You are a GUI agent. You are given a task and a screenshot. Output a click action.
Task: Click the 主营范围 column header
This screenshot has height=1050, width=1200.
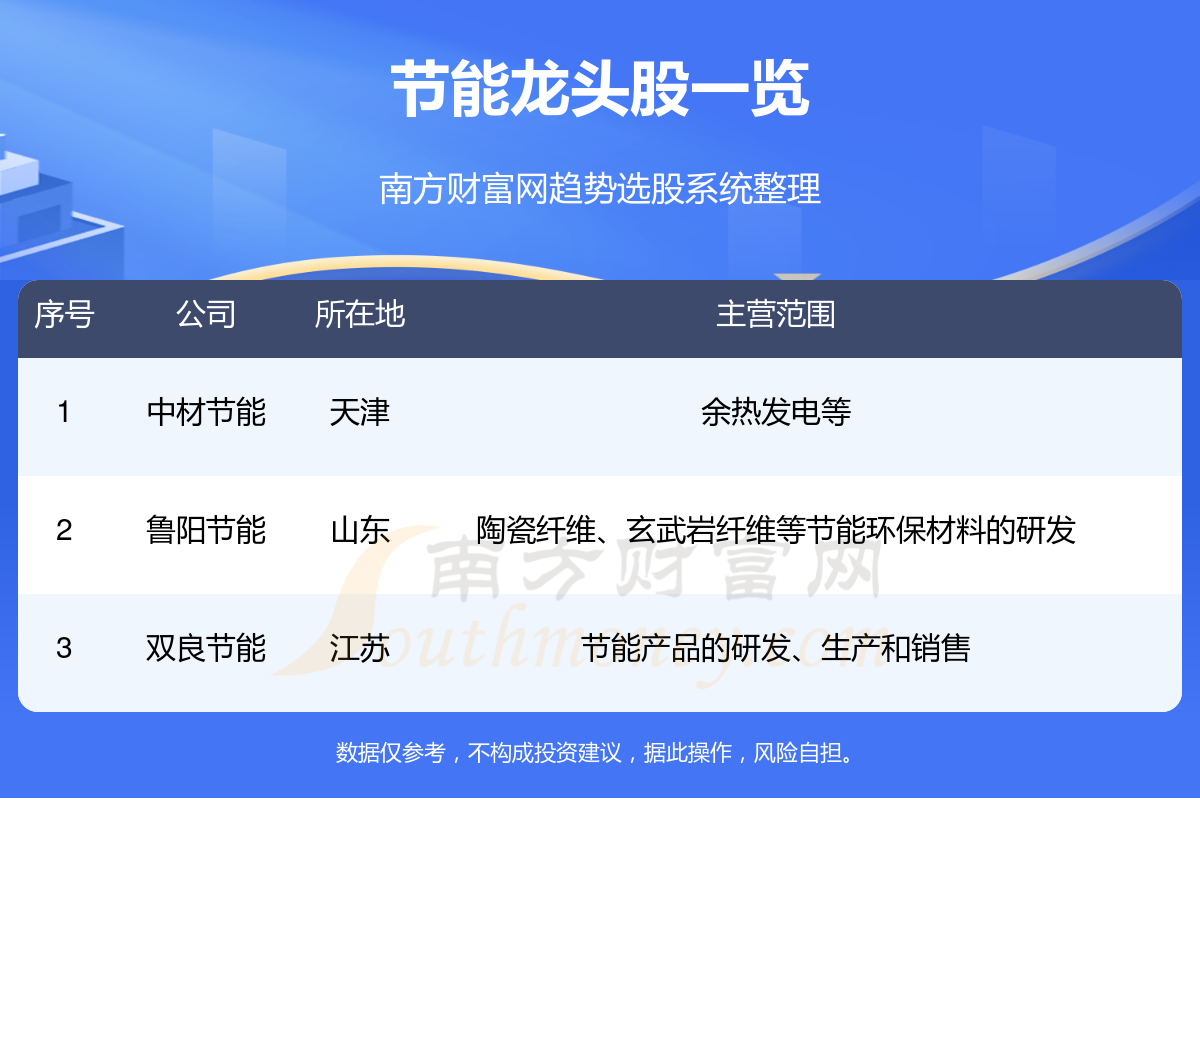point(776,314)
